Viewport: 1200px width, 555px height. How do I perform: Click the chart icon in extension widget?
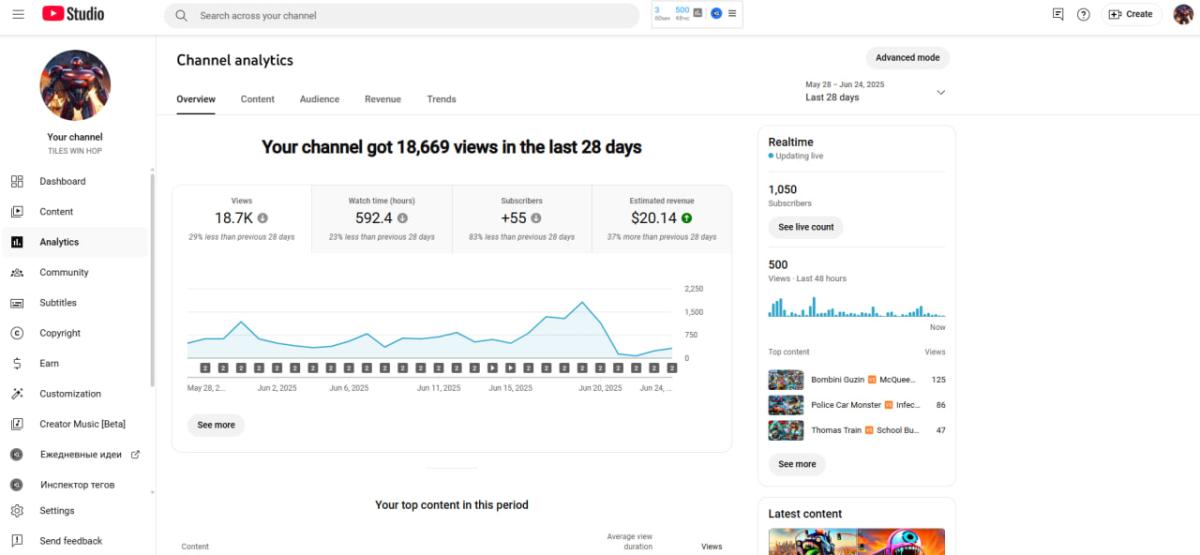(x=698, y=14)
